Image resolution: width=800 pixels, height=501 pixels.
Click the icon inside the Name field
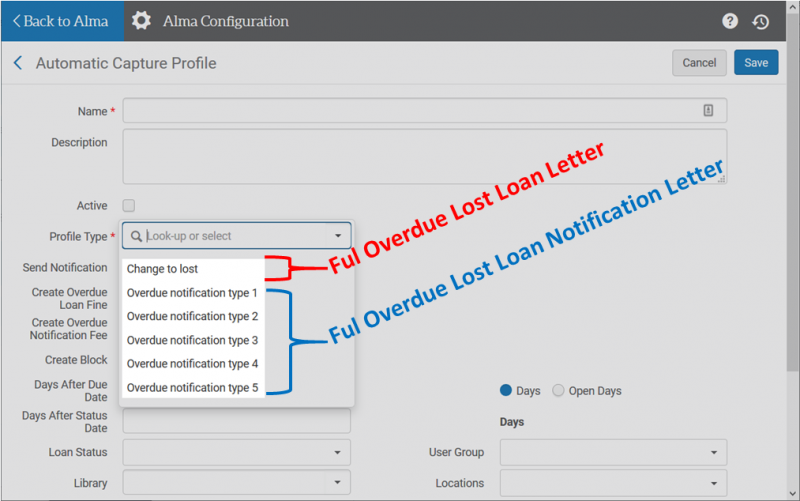click(x=708, y=110)
